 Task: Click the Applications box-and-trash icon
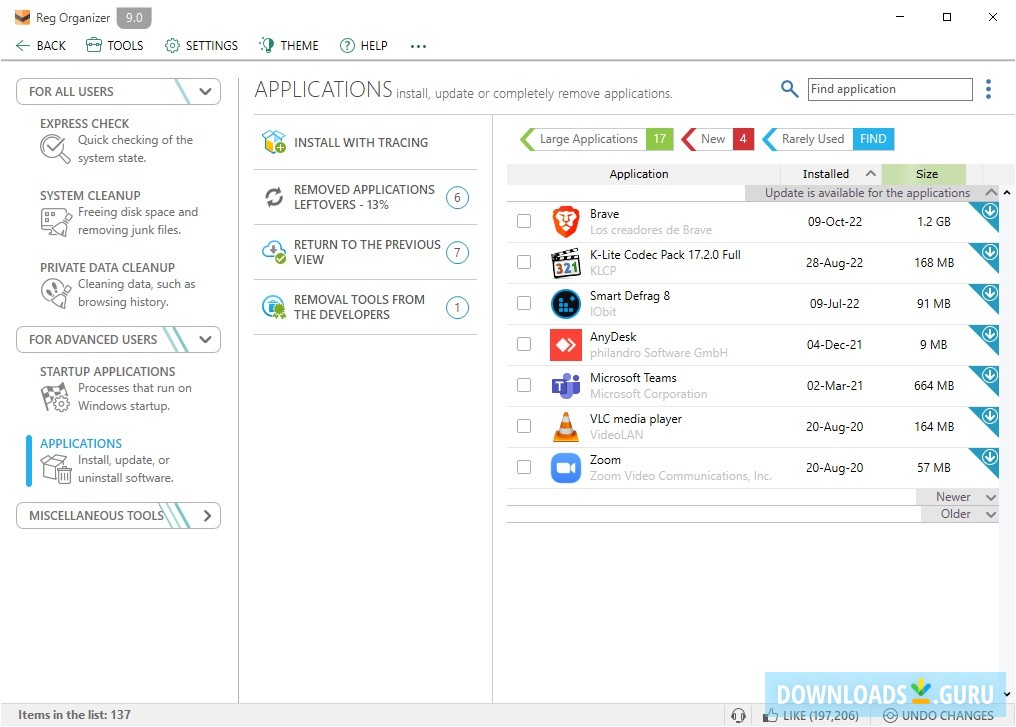[x=56, y=468]
